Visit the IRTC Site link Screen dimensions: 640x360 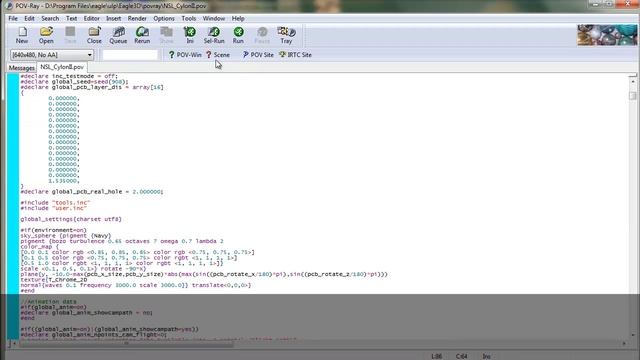295,55
